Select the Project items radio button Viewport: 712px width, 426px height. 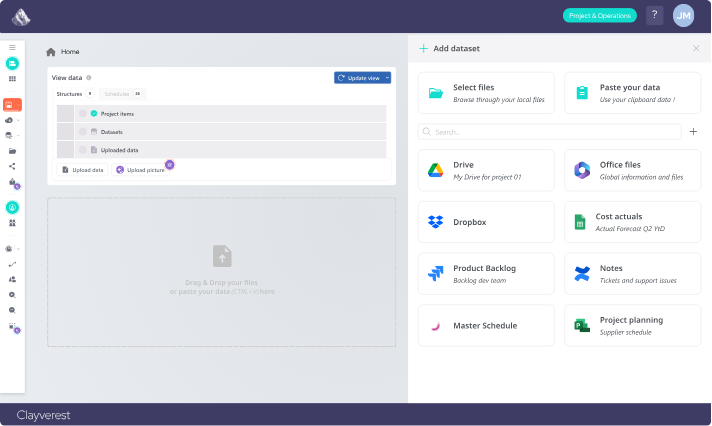coord(83,114)
